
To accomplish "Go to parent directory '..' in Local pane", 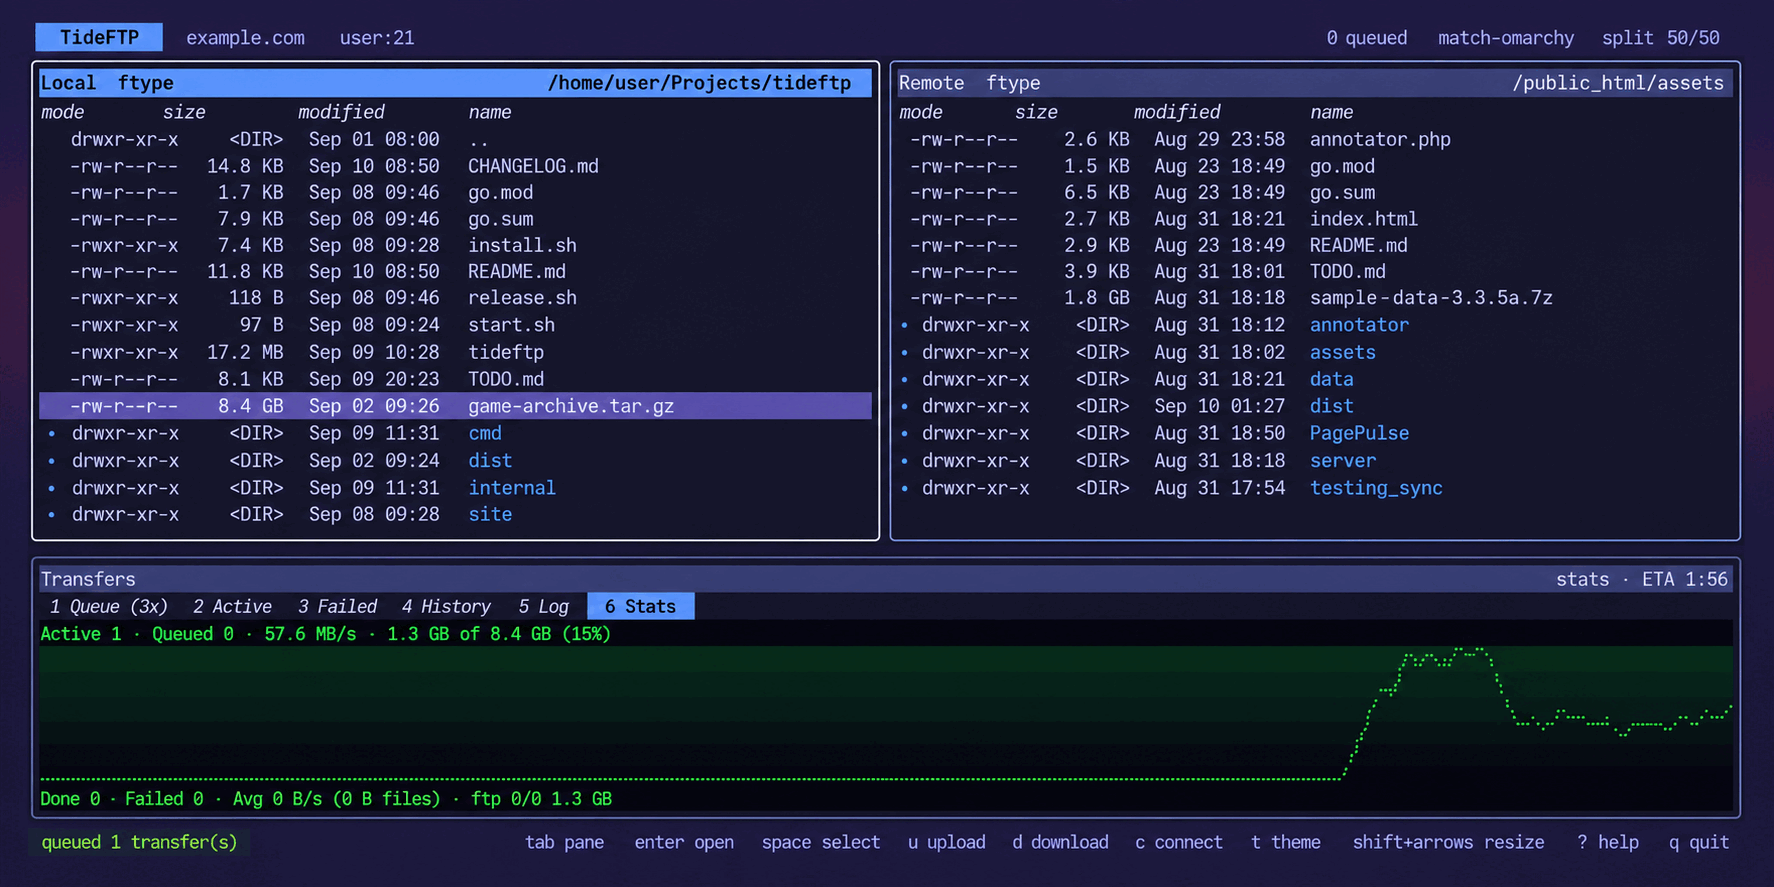I will coord(455,139).
